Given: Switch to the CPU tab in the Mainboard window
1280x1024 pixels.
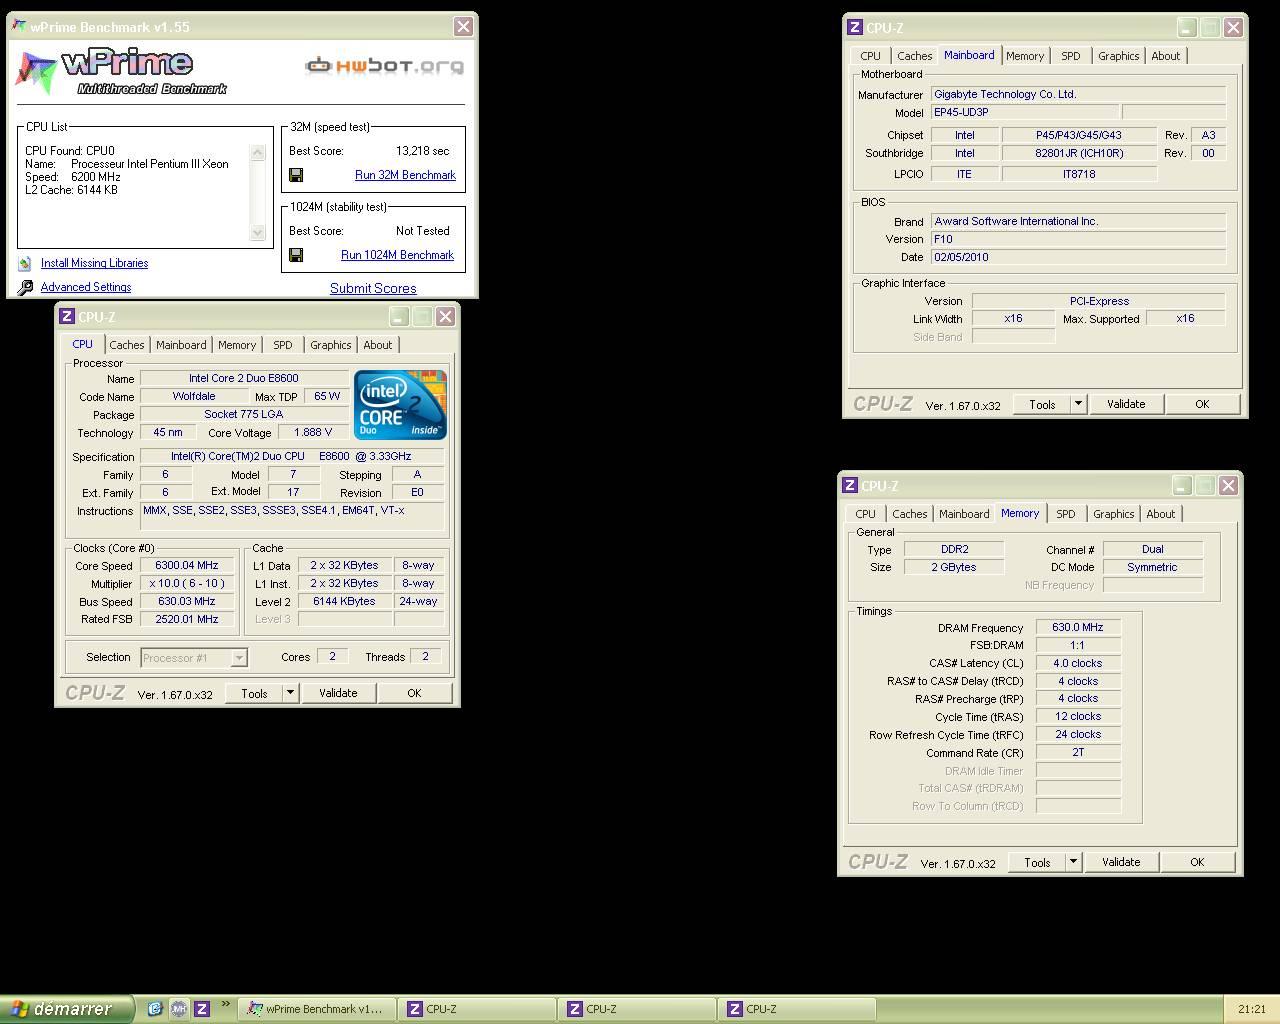Looking at the screenshot, I should pyautogui.click(x=871, y=56).
